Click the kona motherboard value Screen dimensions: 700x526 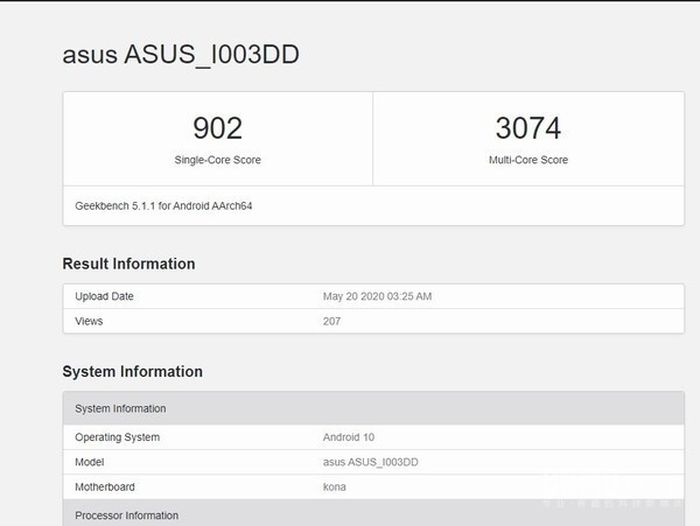click(x=333, y=487)
